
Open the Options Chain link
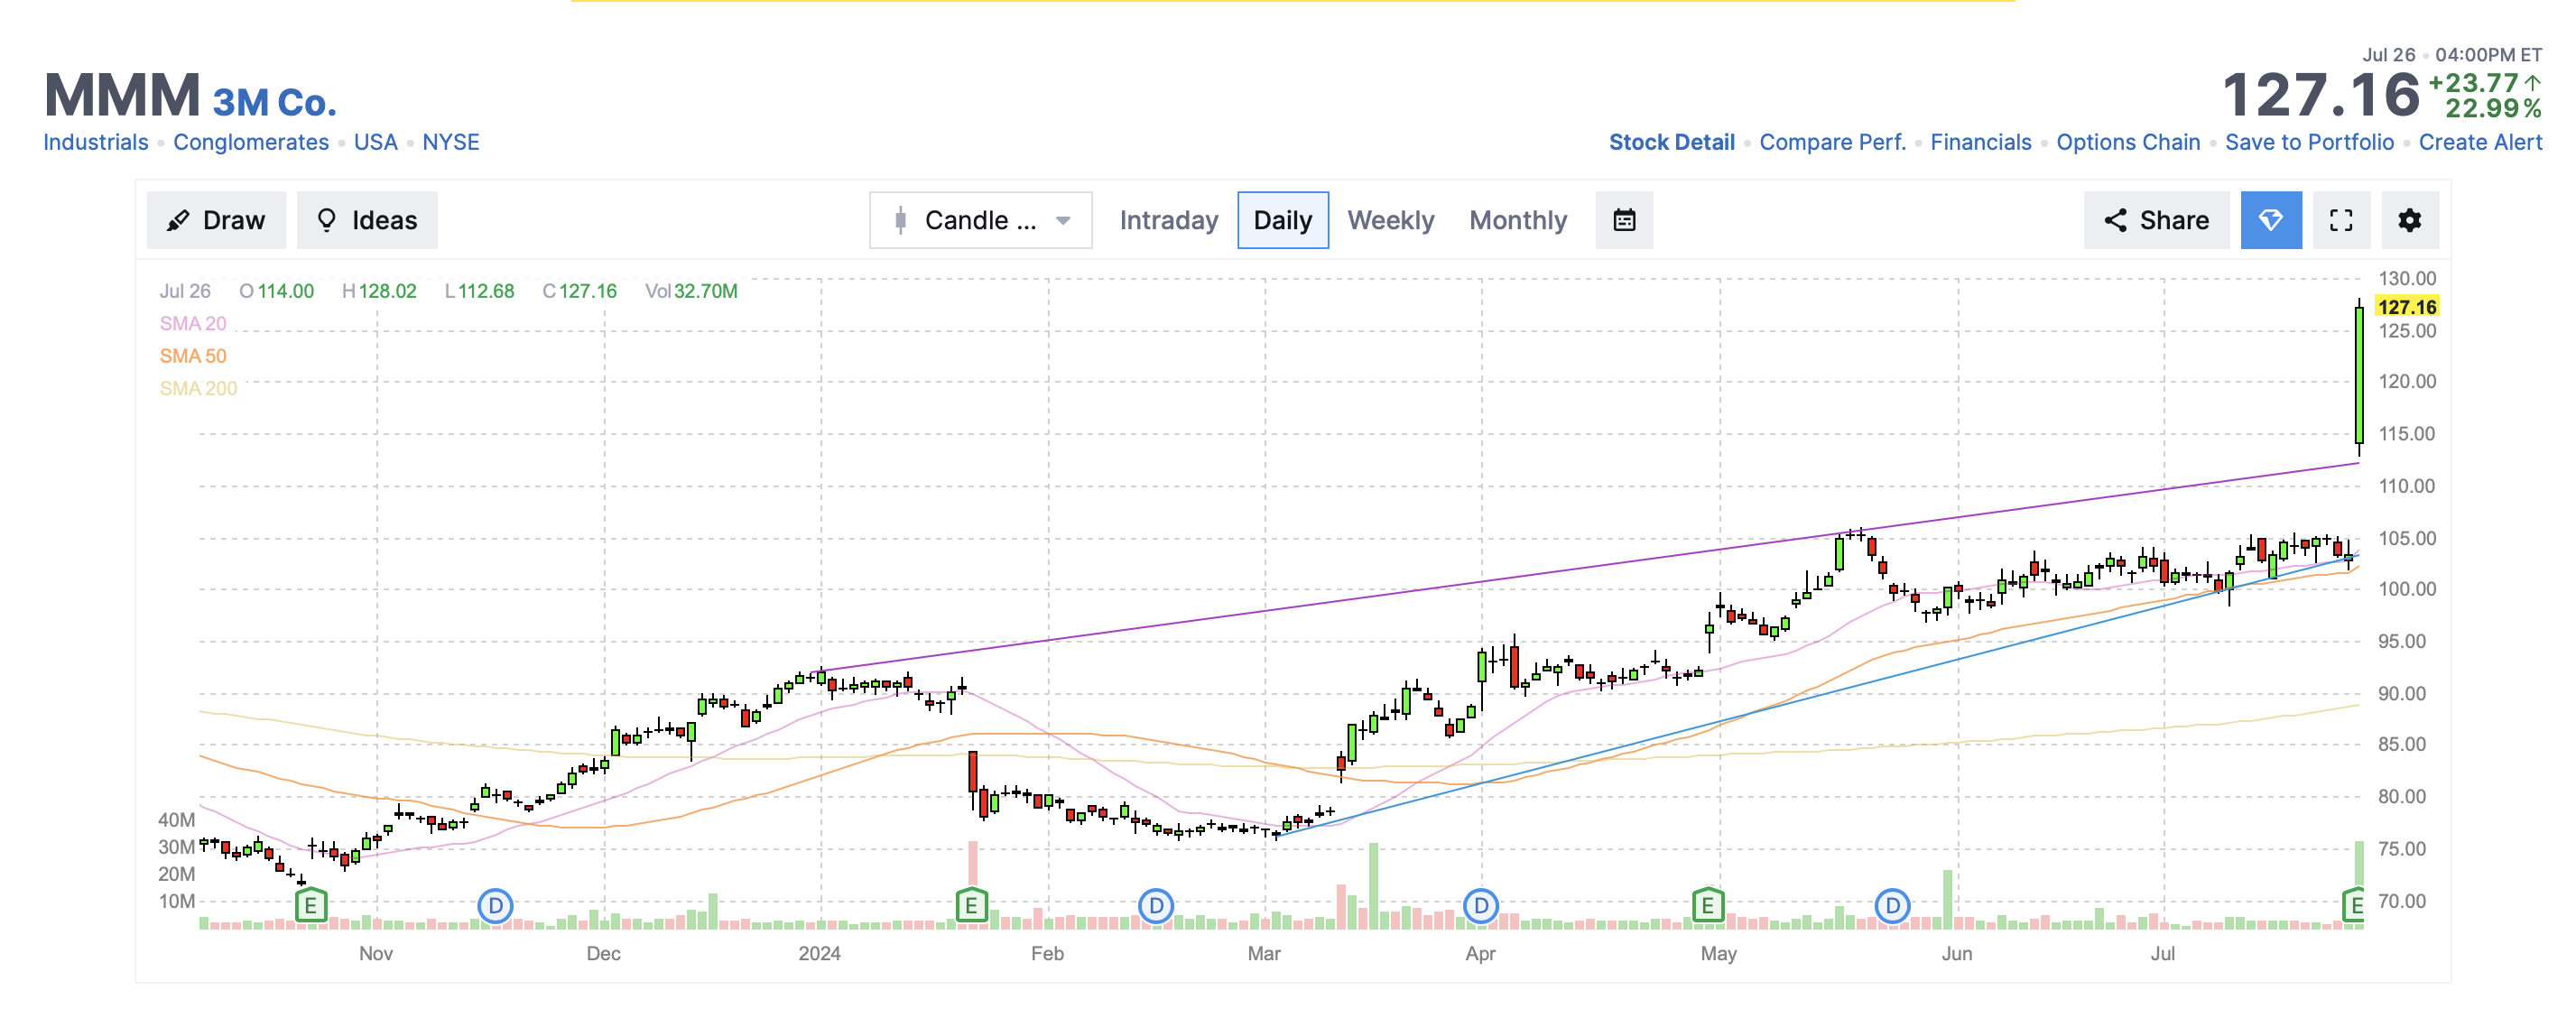click(x=2127, y=142)
